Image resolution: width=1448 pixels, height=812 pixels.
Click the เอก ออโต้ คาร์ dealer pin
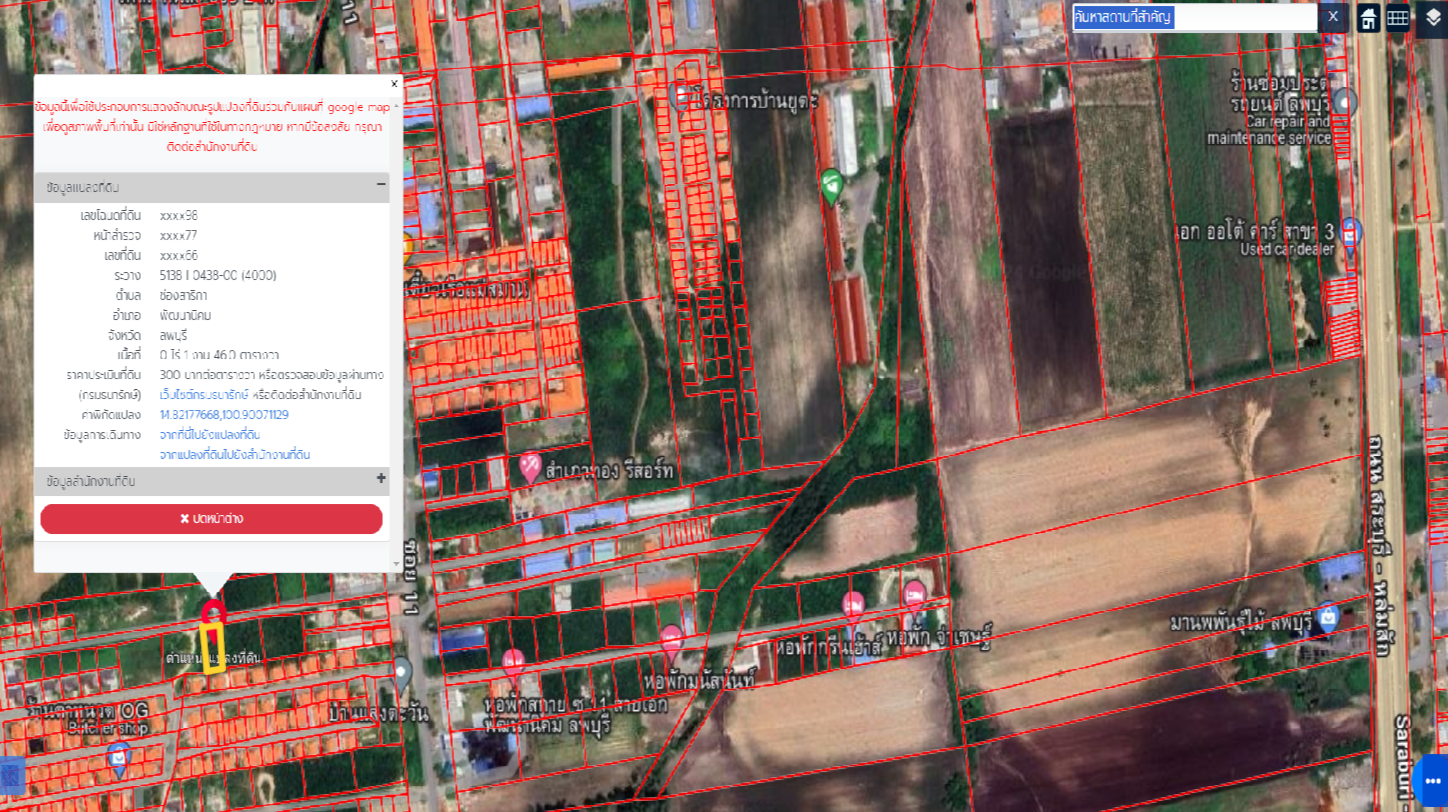pyautogui.click(x=1351, y=232)
